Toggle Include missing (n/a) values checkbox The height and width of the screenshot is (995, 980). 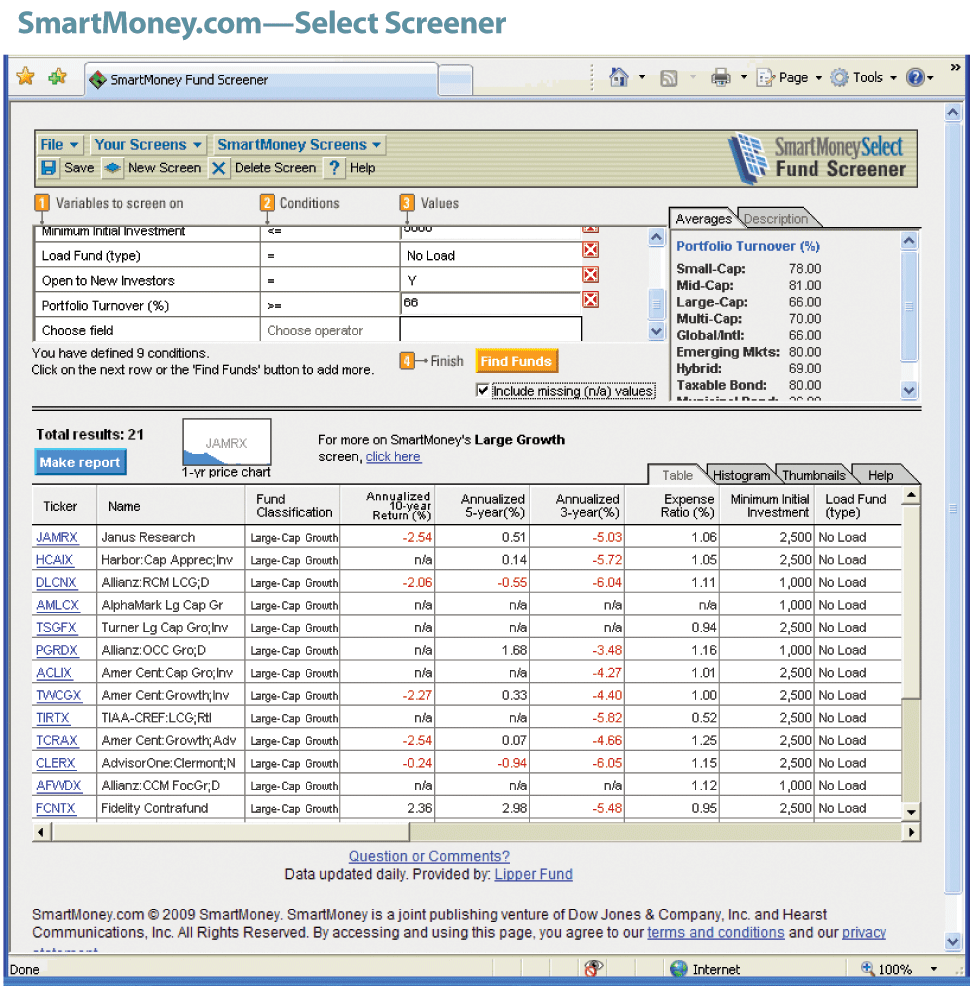point(484,391)
